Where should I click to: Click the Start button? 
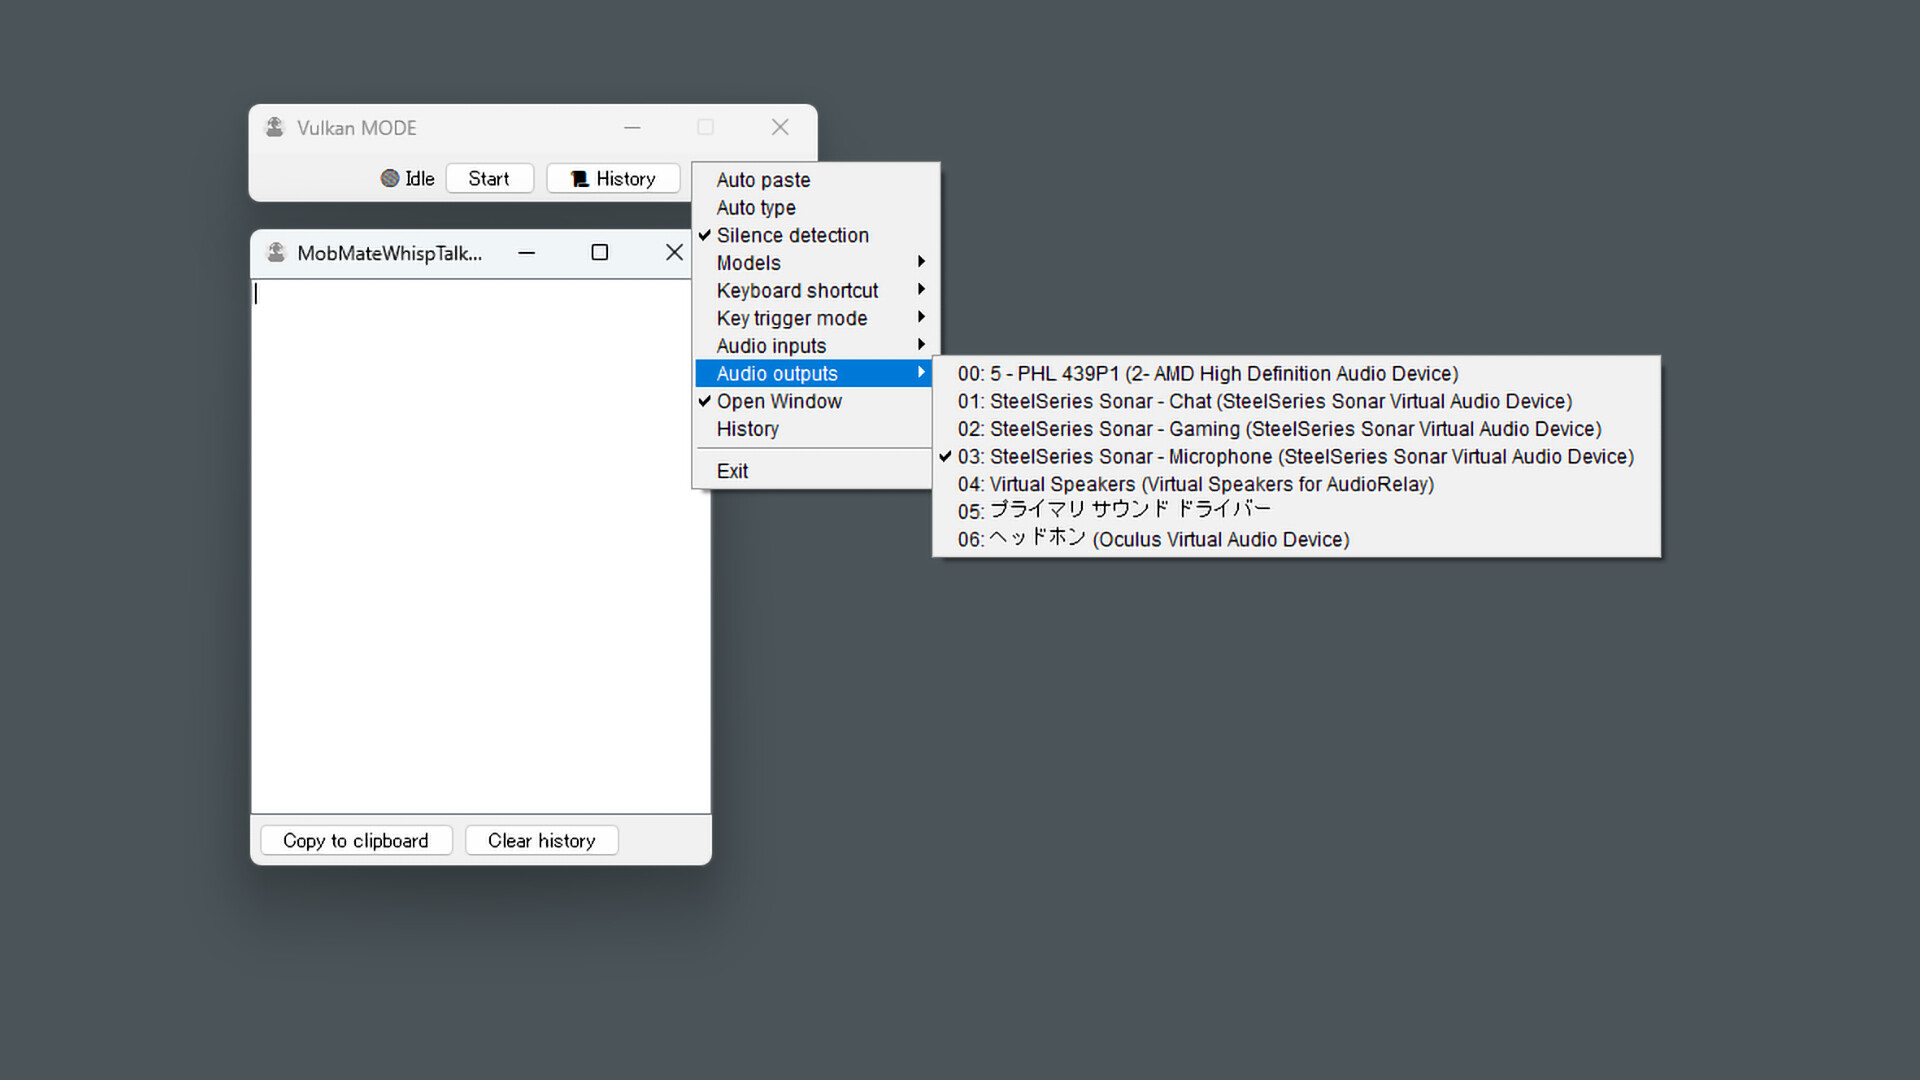pyautogui.click(x=489, y=178)
